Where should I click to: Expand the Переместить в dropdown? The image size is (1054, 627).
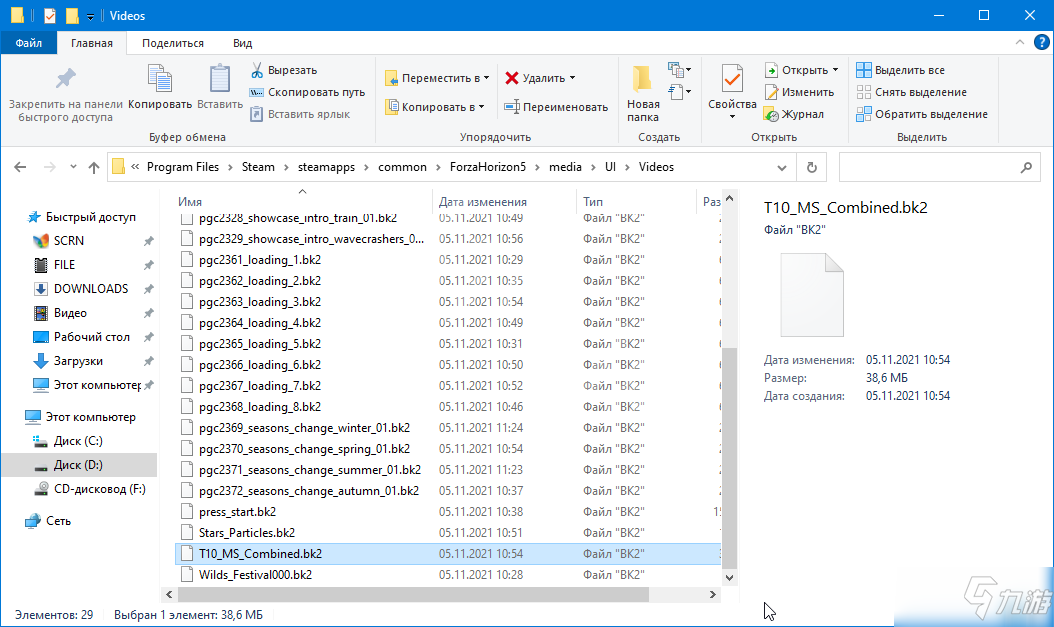[x=487, y=78]
